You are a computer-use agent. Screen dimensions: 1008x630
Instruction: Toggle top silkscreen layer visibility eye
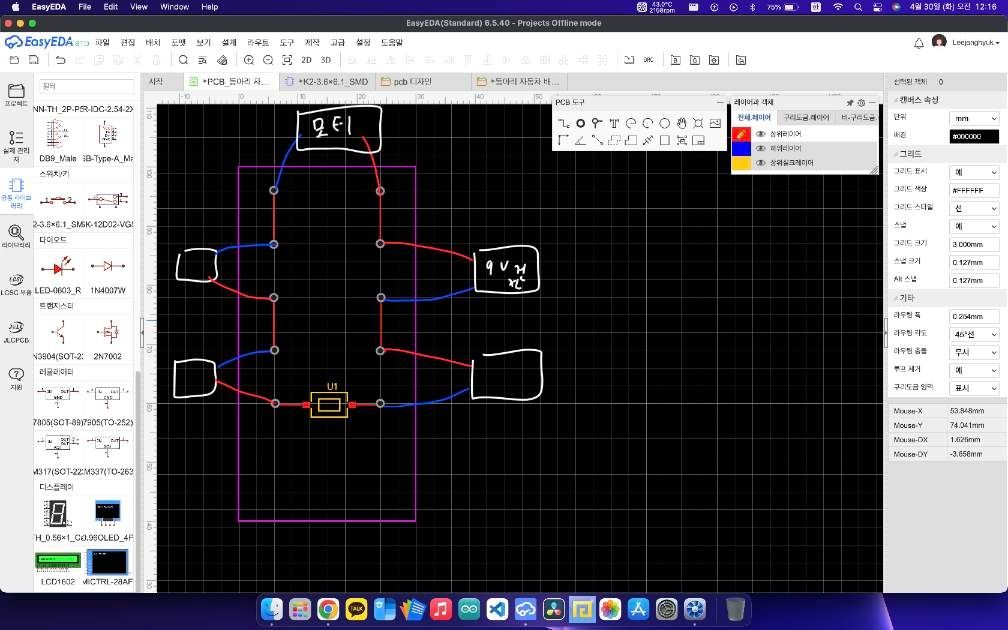tap(761, 161)
